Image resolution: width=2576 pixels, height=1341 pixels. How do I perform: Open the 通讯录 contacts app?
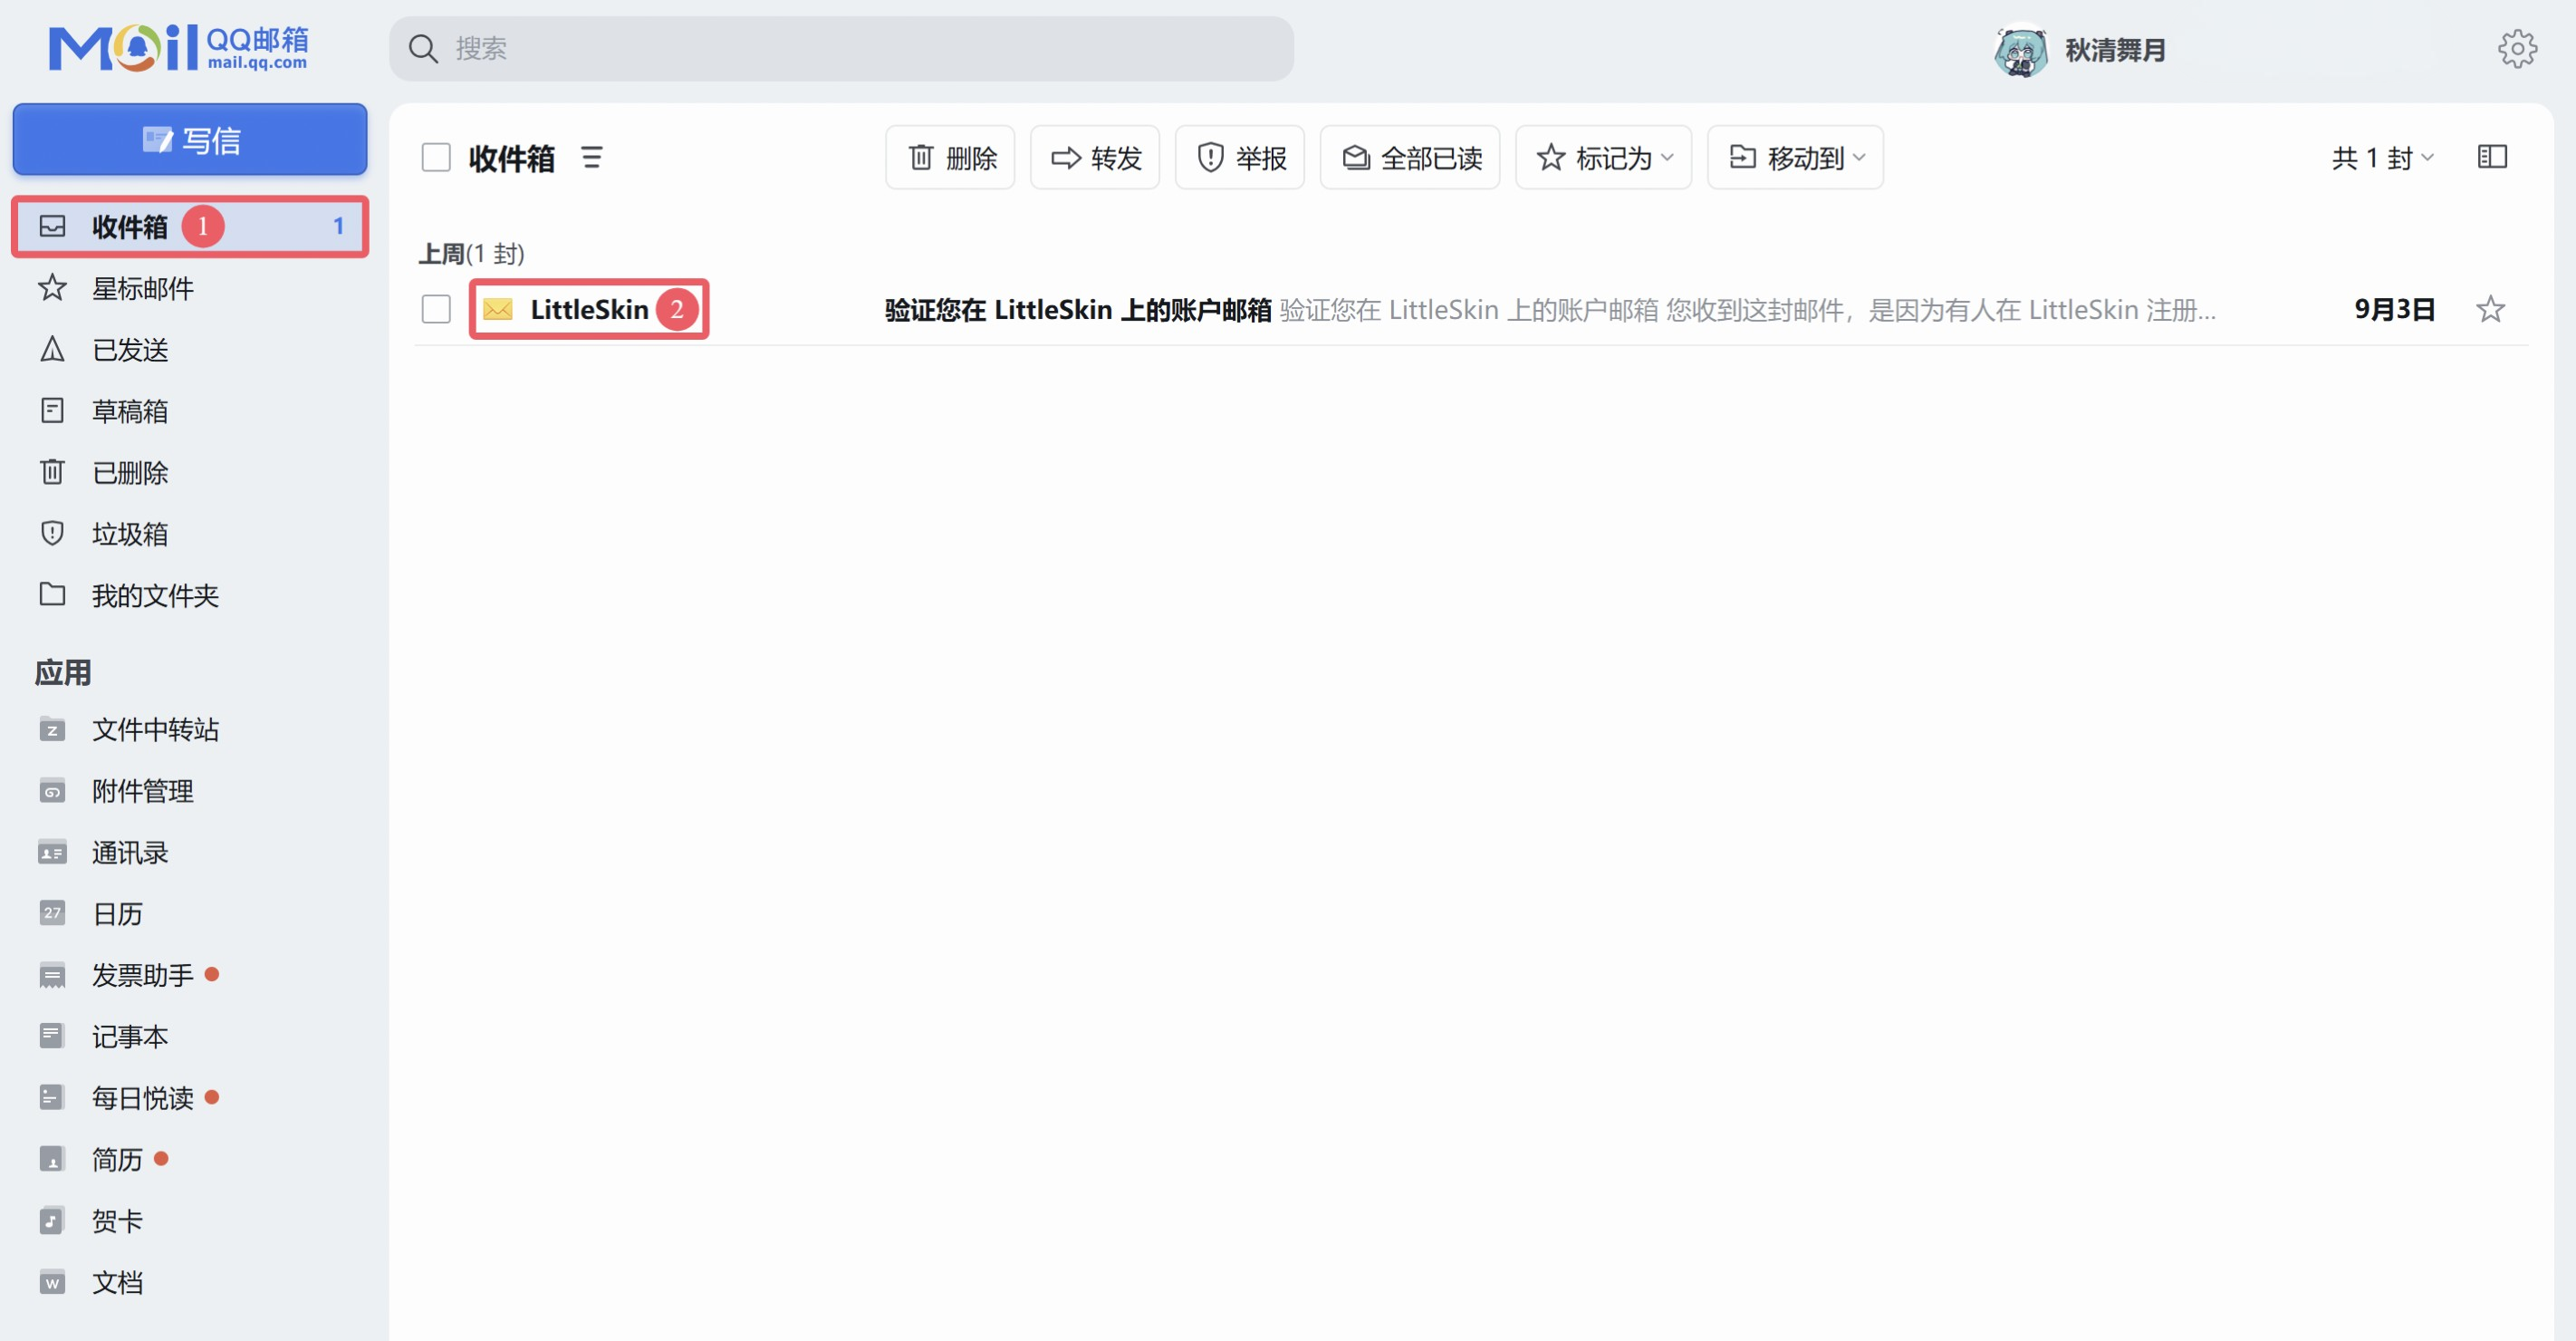[127, 852]
